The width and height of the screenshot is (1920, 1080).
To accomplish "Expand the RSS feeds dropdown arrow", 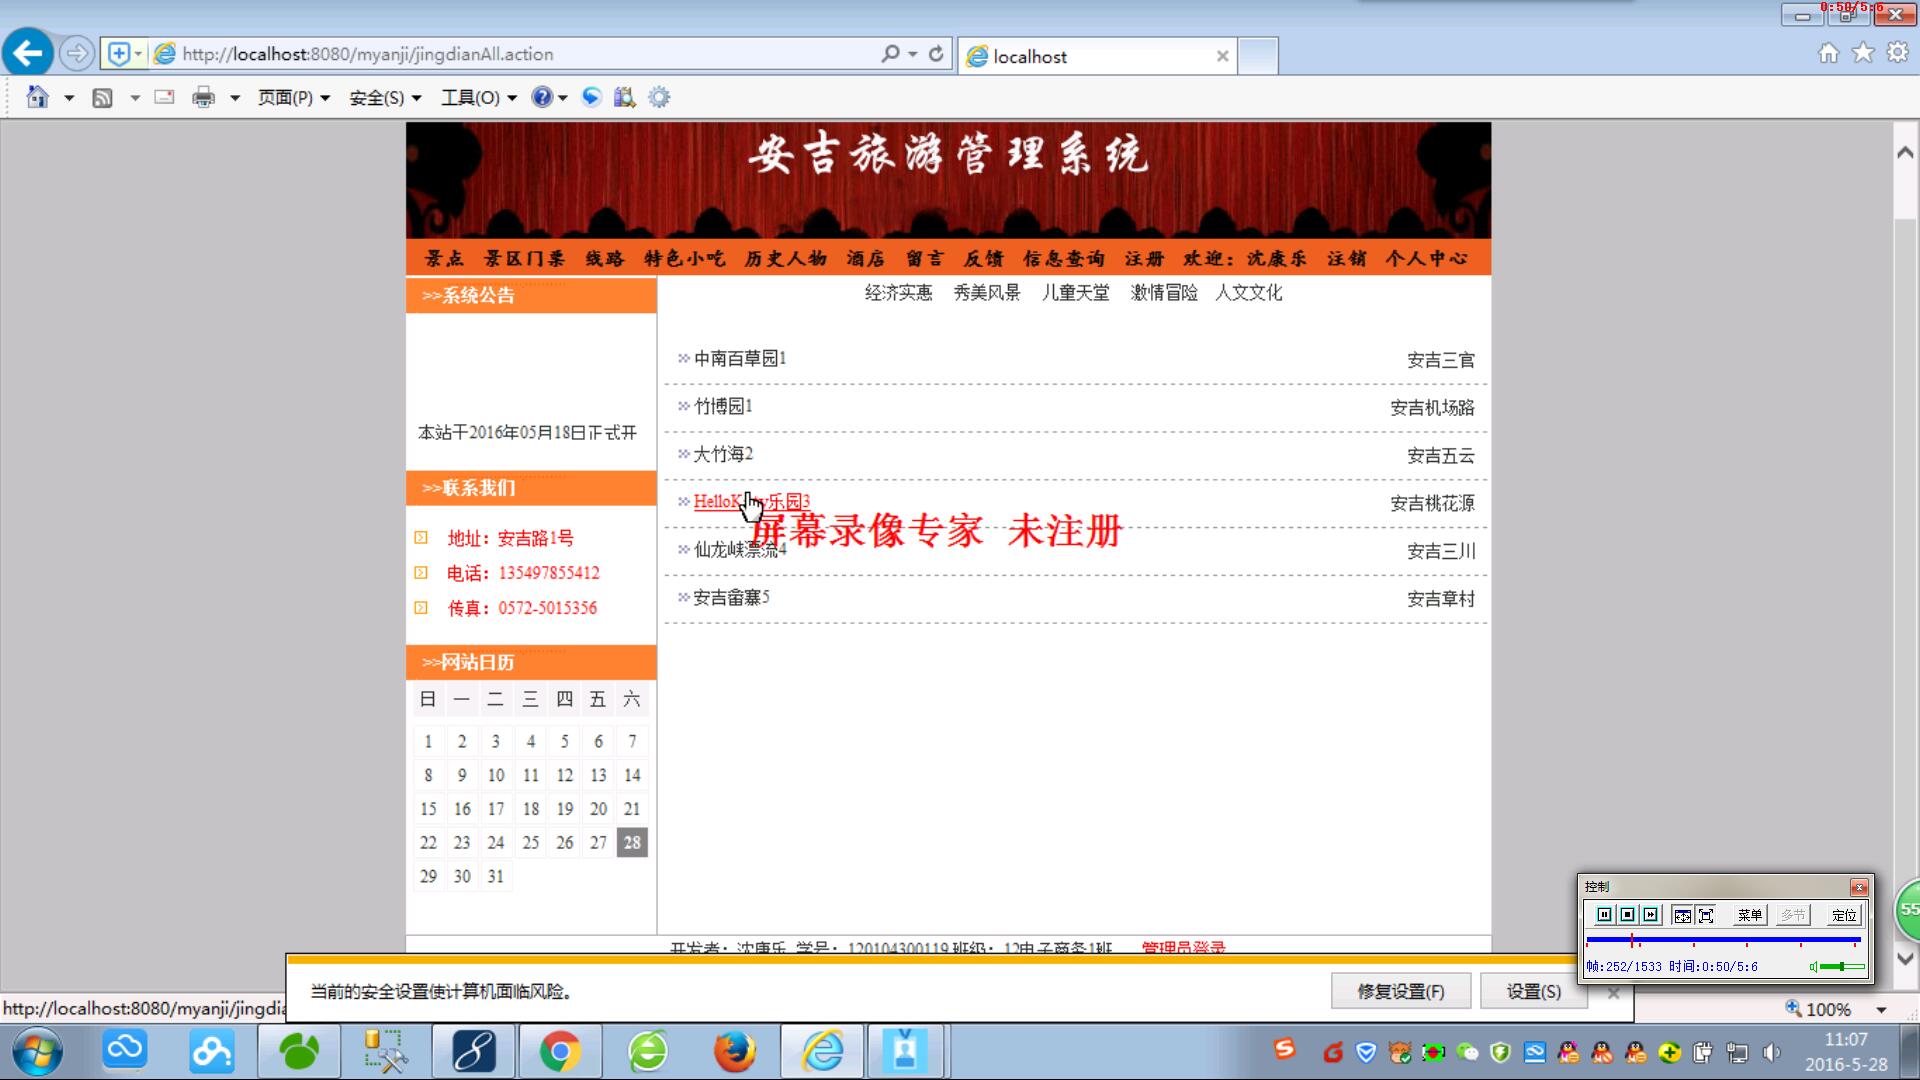I will coord(134,98).
